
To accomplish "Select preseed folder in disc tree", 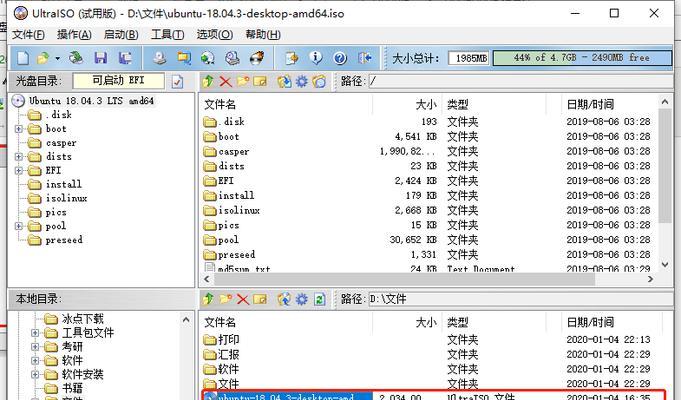I will click(64, 240).
